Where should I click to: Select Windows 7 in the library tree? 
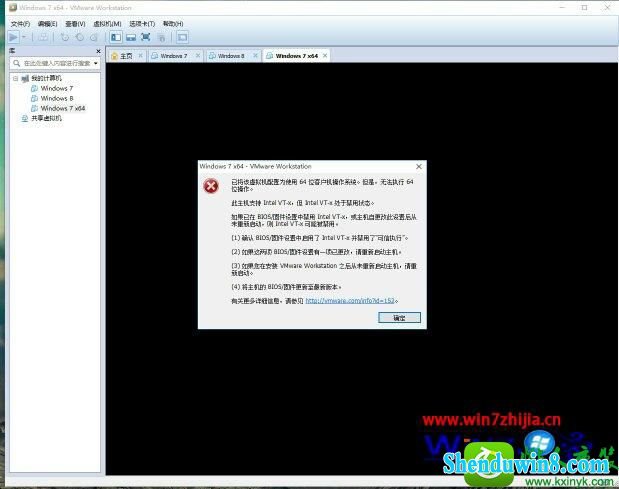(x=57, y=88)
